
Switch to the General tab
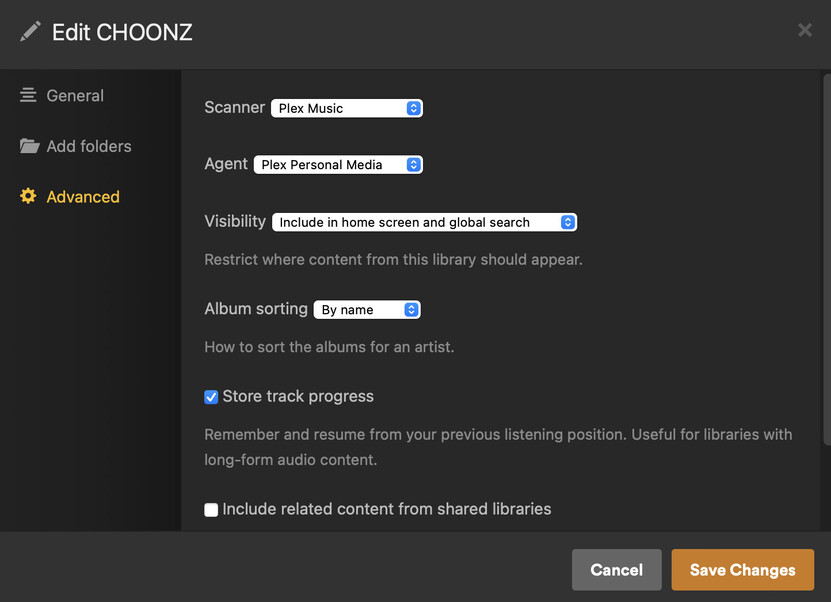pos(75,96)
